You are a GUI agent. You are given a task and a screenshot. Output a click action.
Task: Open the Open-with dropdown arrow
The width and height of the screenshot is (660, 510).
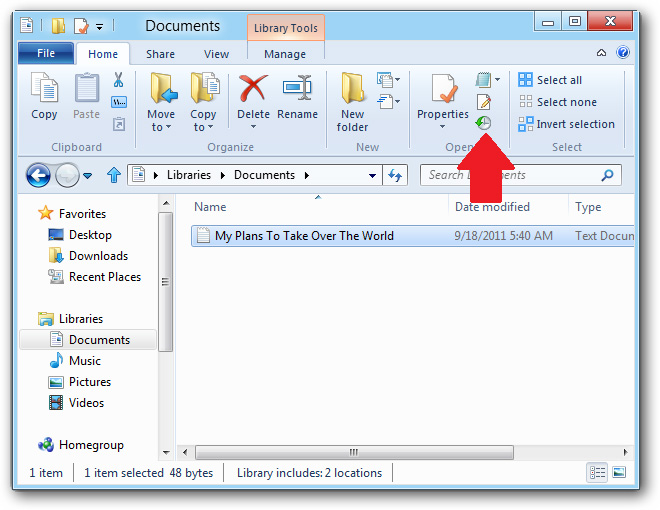(x=498, y=80)
